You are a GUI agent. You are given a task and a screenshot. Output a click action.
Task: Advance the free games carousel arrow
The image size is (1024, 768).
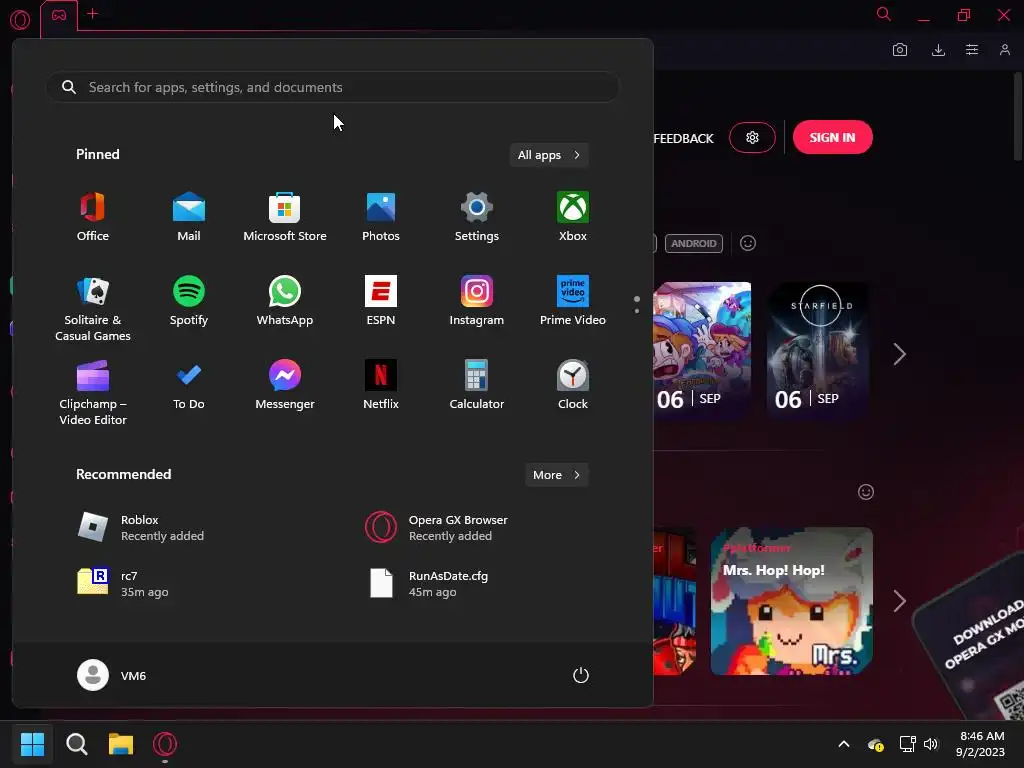coord(899,601)
